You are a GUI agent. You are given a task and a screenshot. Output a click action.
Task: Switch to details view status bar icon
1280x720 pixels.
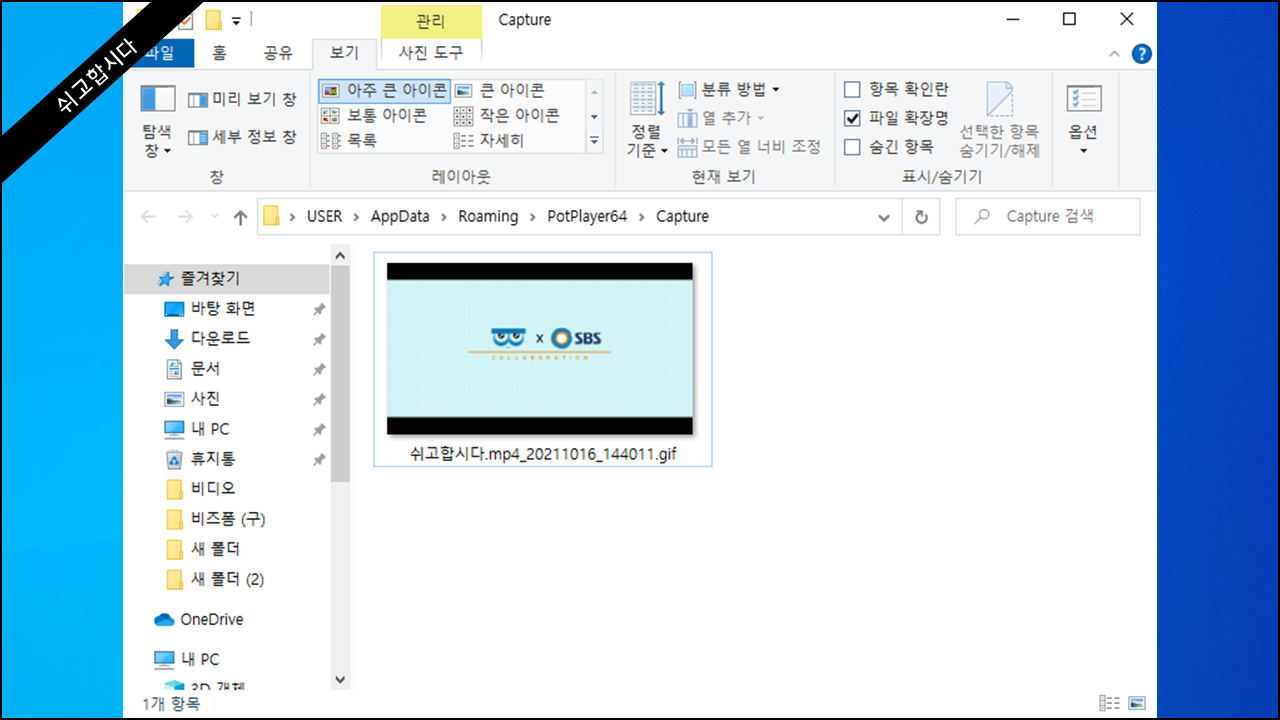click(1110, 704)
